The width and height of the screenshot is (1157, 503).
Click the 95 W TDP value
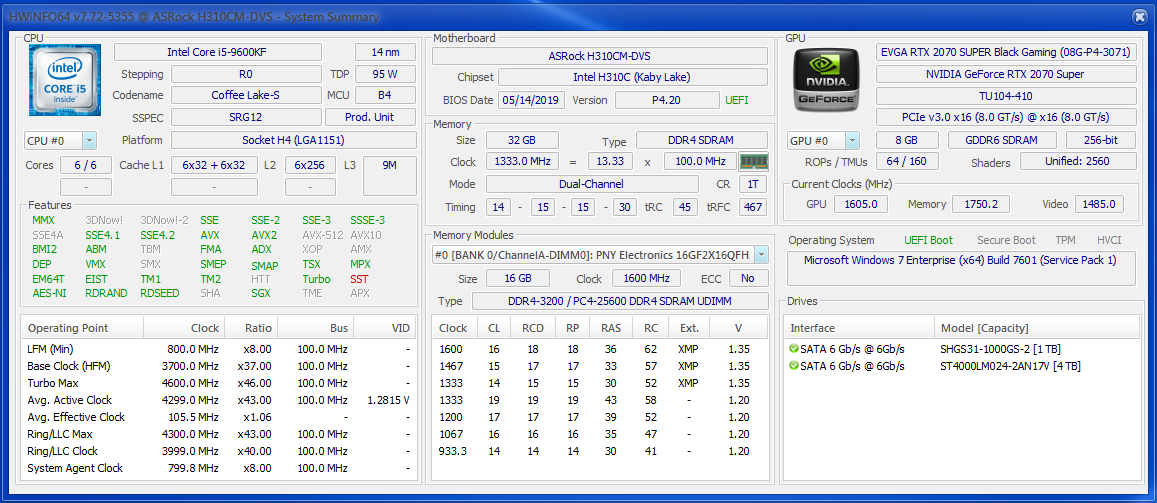385,74
